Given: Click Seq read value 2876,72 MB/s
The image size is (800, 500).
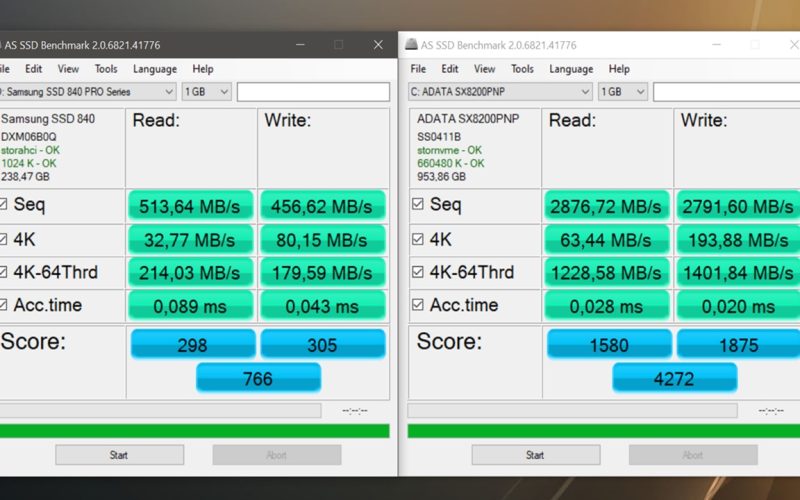Looking at the screenshot, I should [x=607, y=205].
